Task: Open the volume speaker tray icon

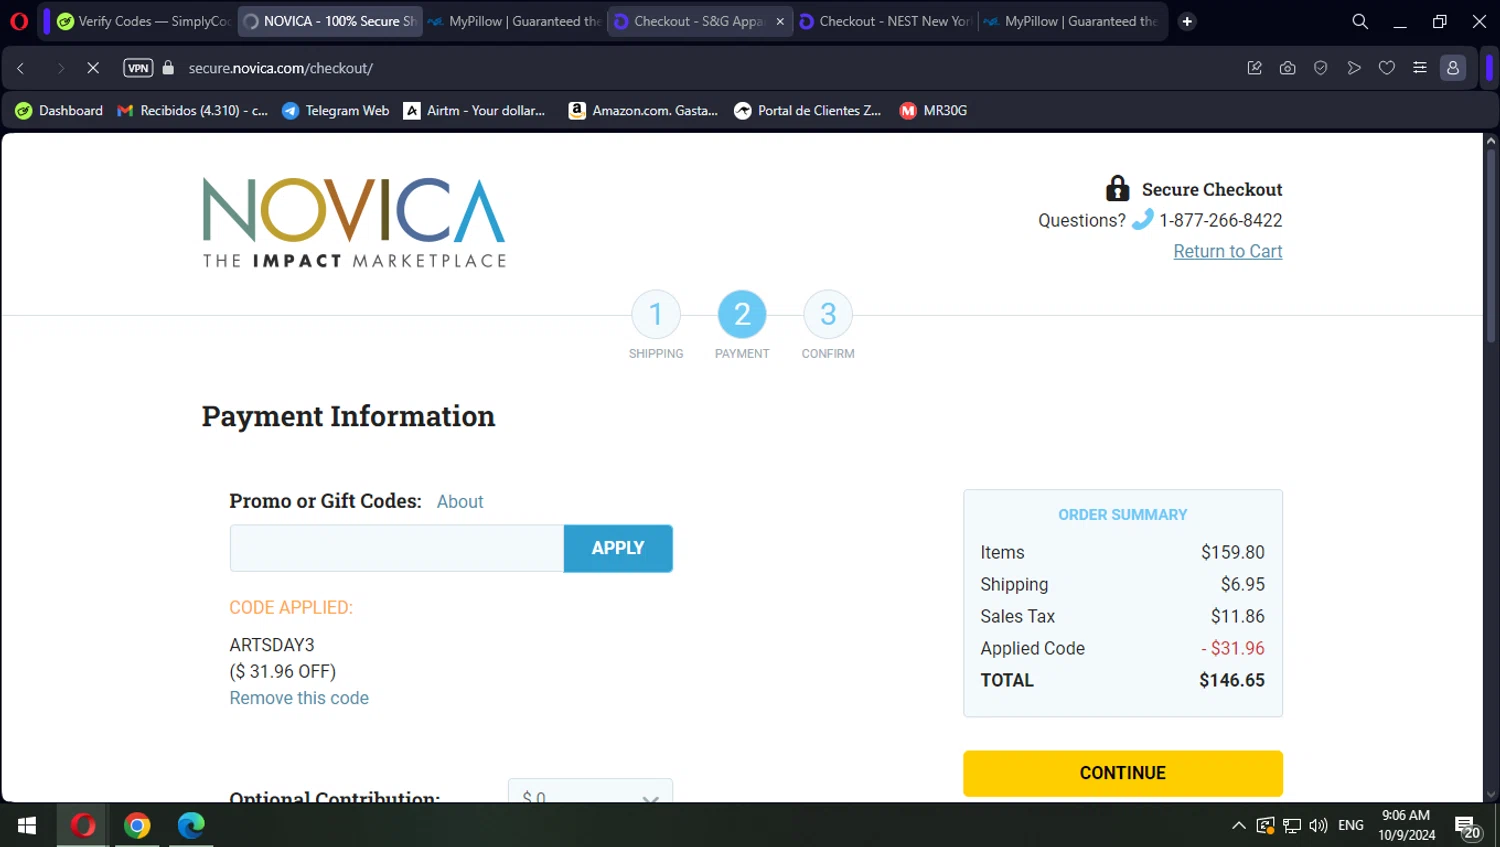Action: (x=1318, y=825)
